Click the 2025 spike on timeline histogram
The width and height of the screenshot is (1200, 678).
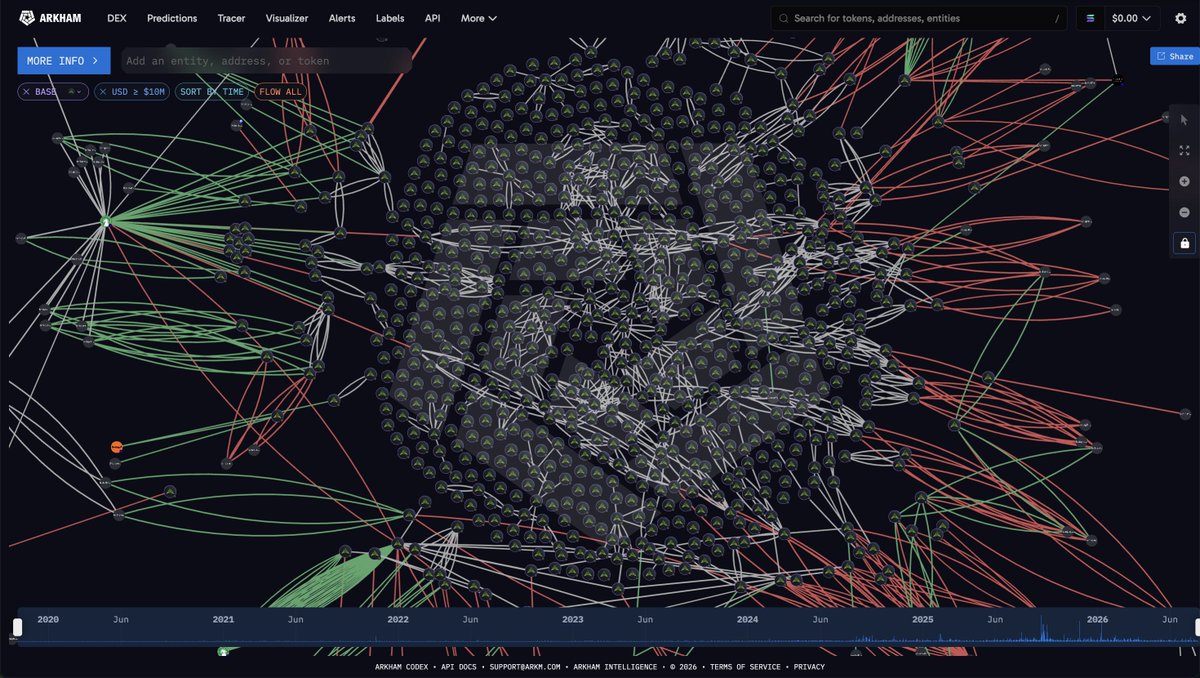tap(1043, 630)
